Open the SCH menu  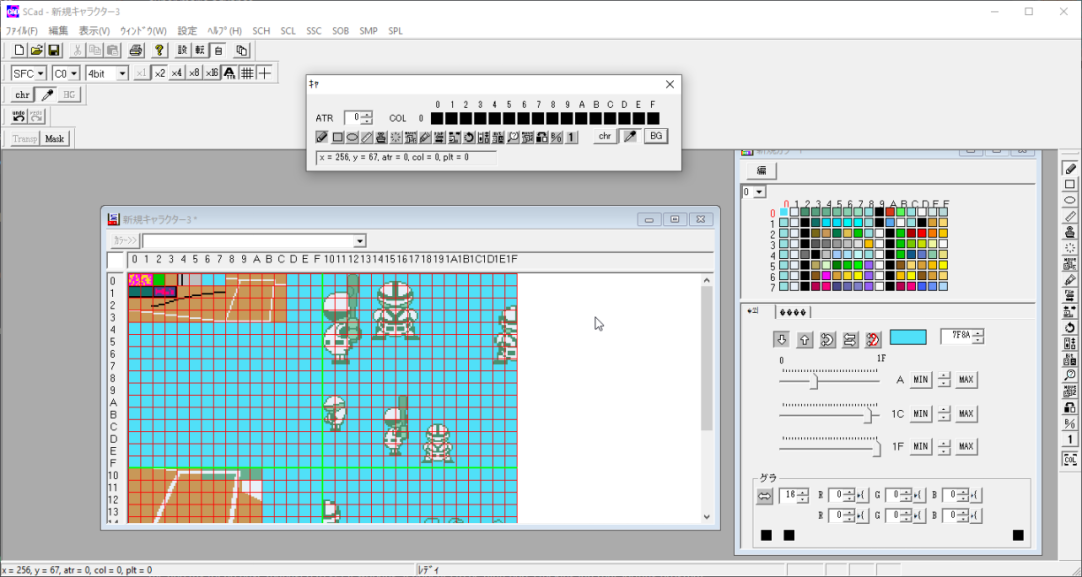coord(261,31)
